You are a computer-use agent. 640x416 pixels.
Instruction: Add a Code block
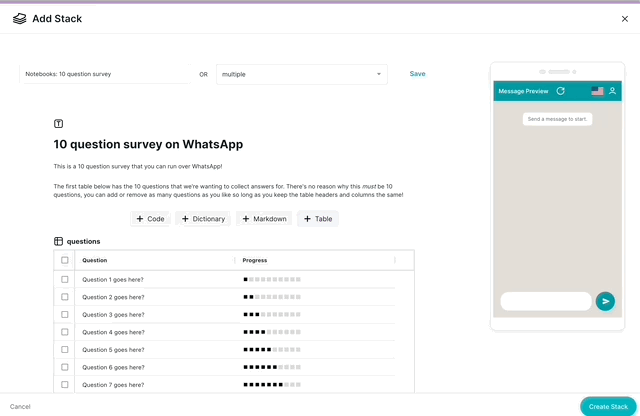coord(150,219)
